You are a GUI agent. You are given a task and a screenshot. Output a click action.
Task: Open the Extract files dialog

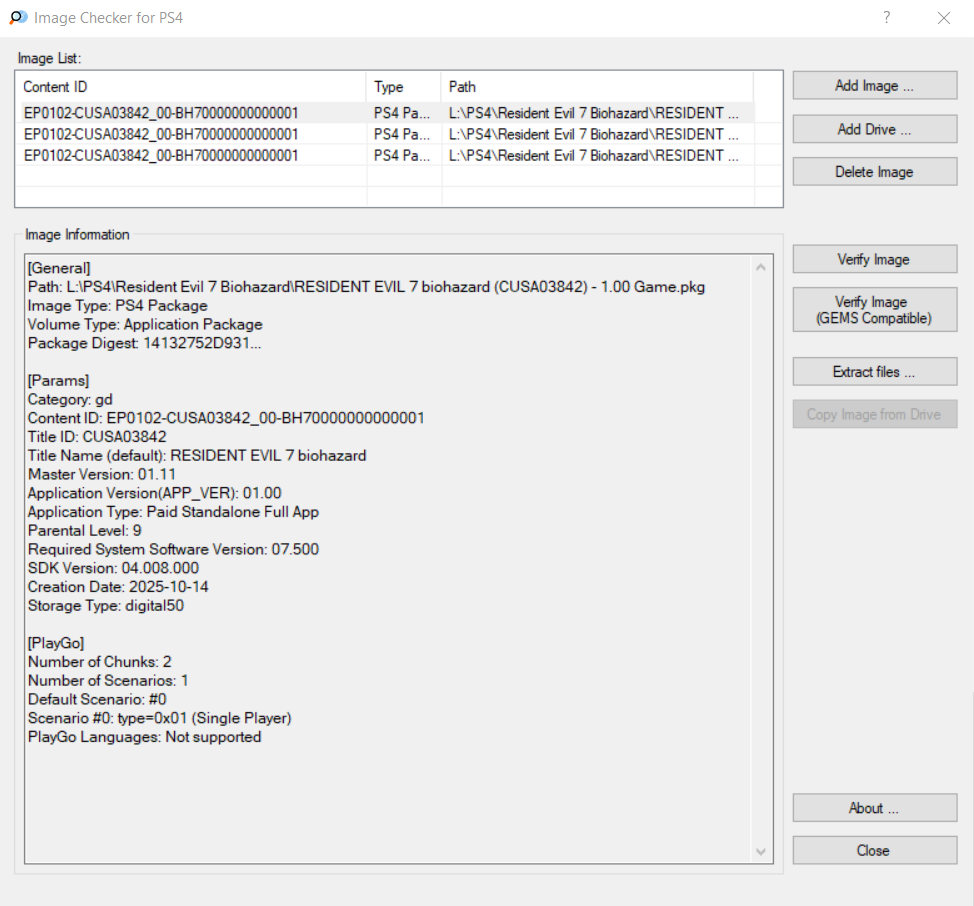874,372
